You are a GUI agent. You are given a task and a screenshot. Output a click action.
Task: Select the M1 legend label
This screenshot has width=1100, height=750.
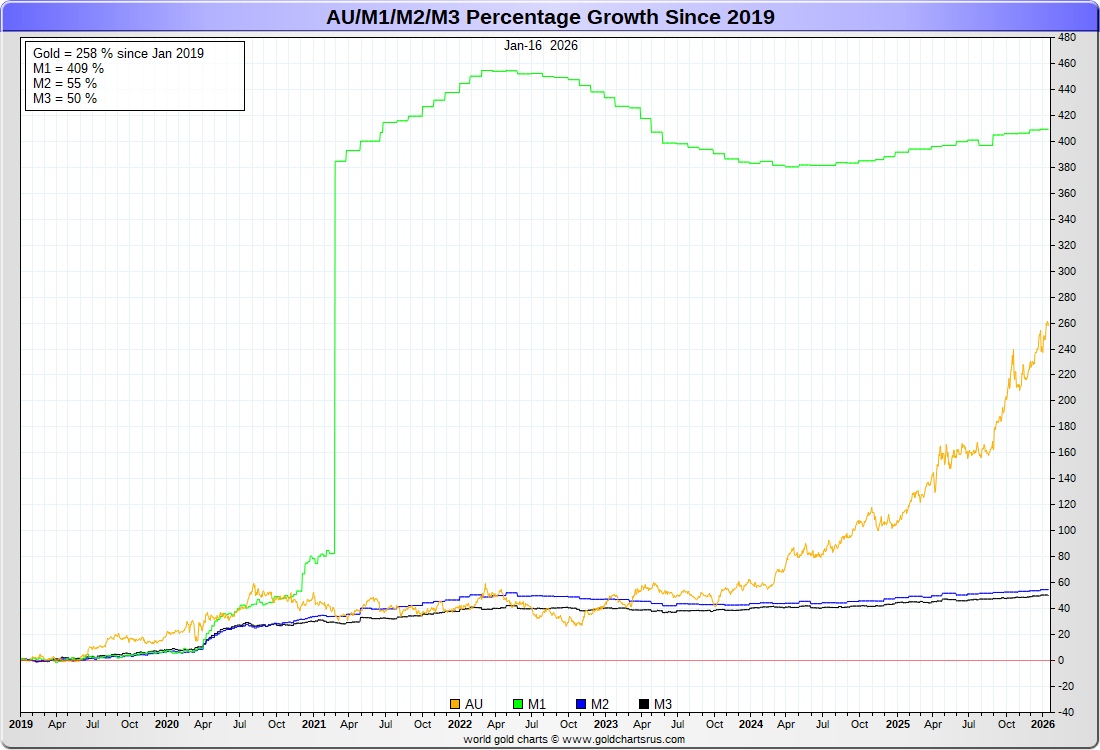pos(537,704)
